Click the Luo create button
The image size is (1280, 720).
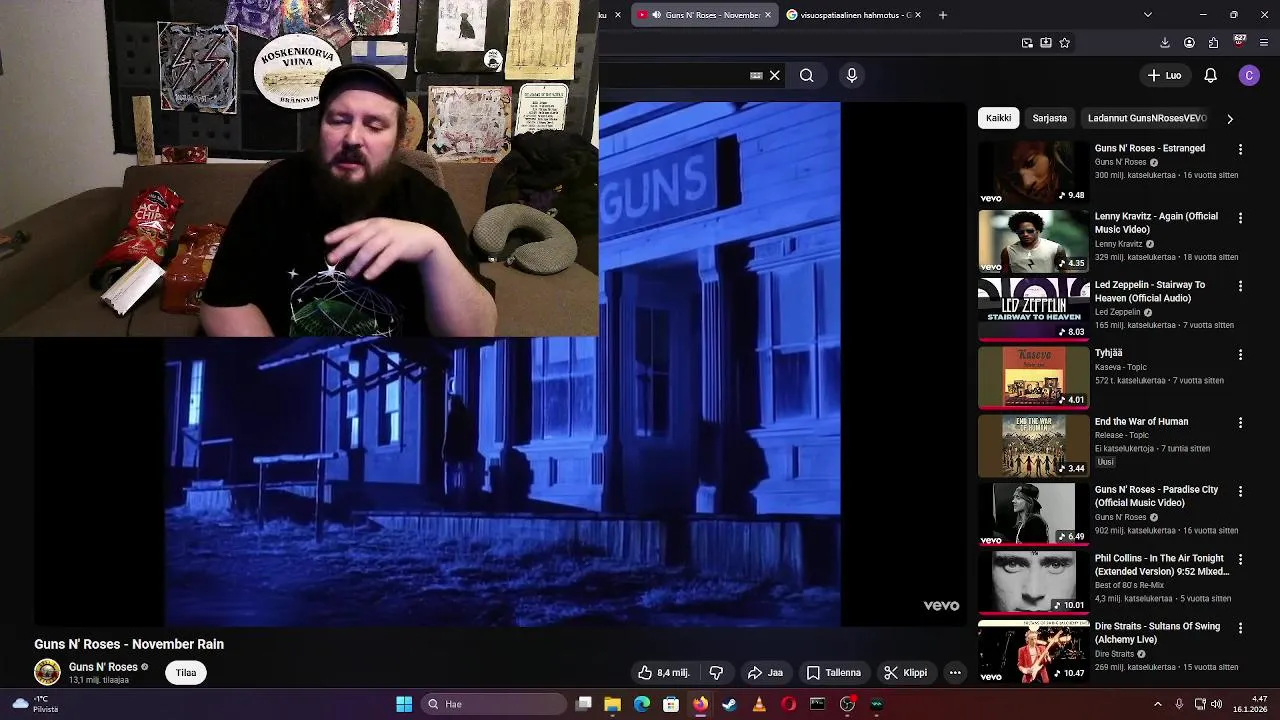[x=1164, y=75]
